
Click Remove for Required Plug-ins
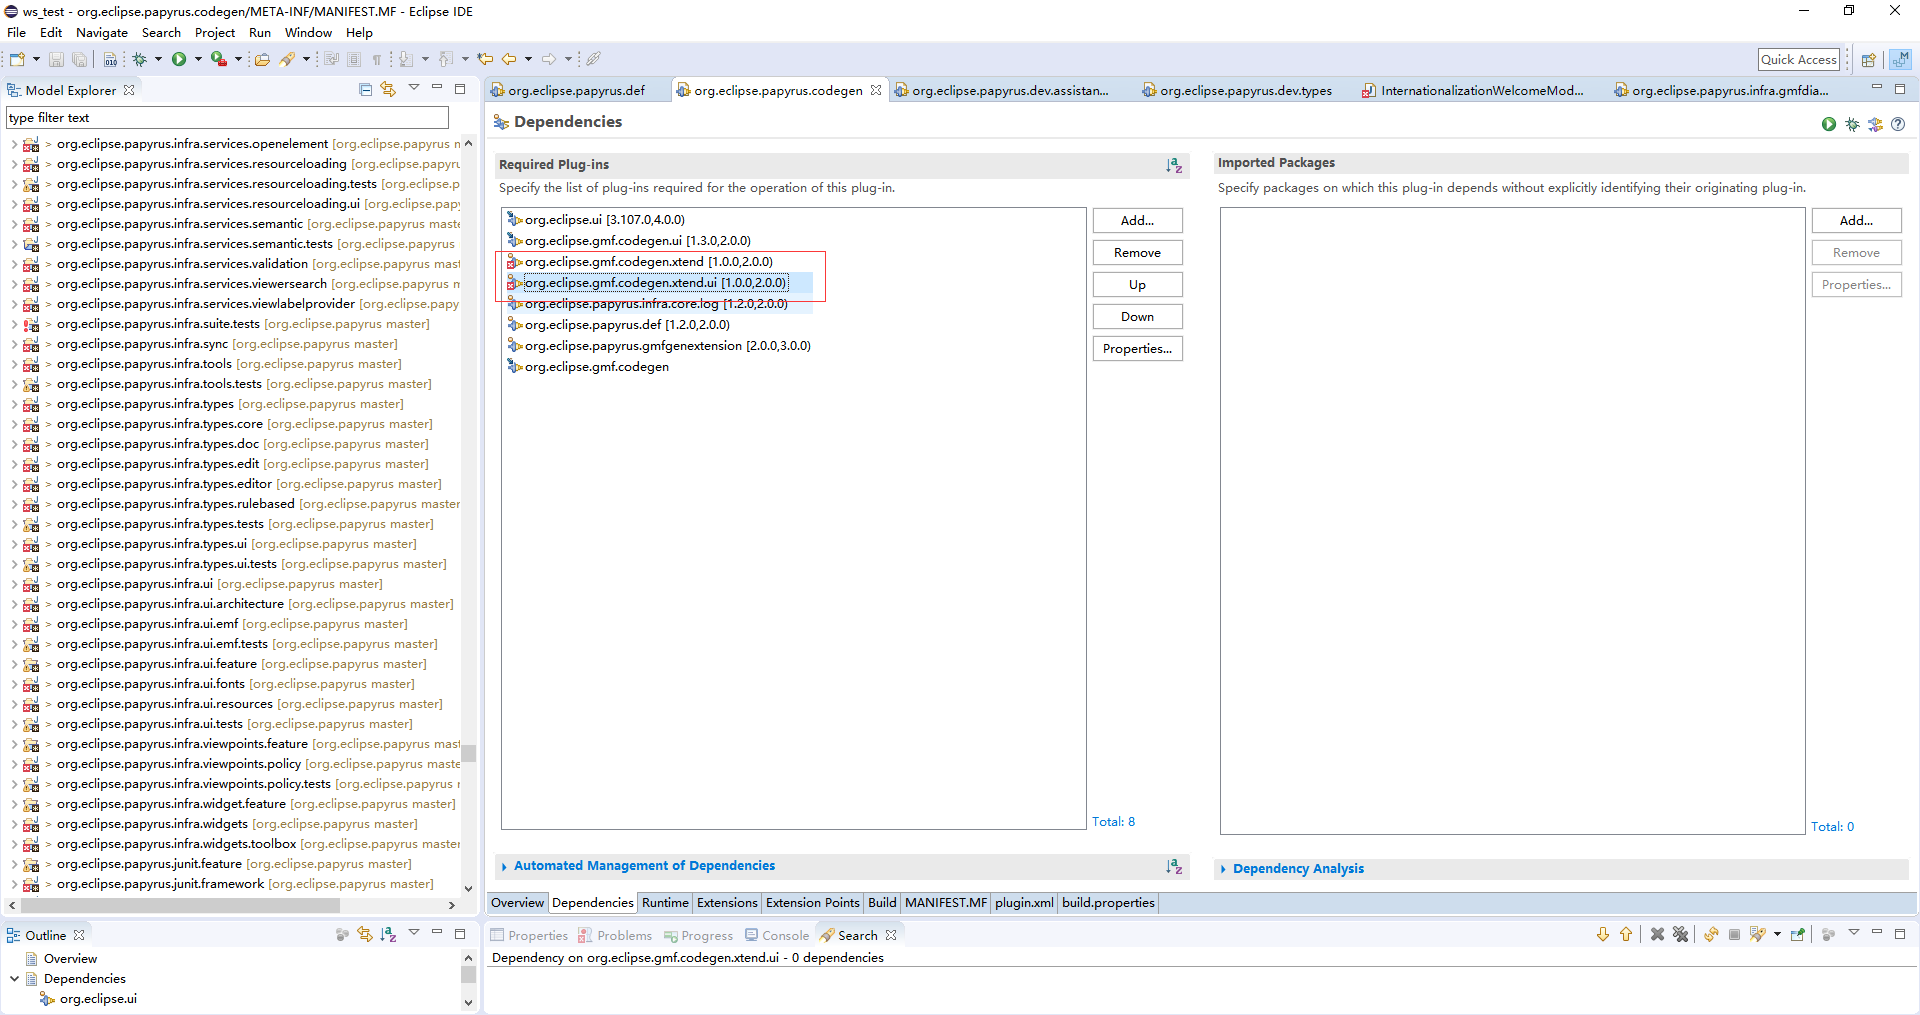[1137, 252]
